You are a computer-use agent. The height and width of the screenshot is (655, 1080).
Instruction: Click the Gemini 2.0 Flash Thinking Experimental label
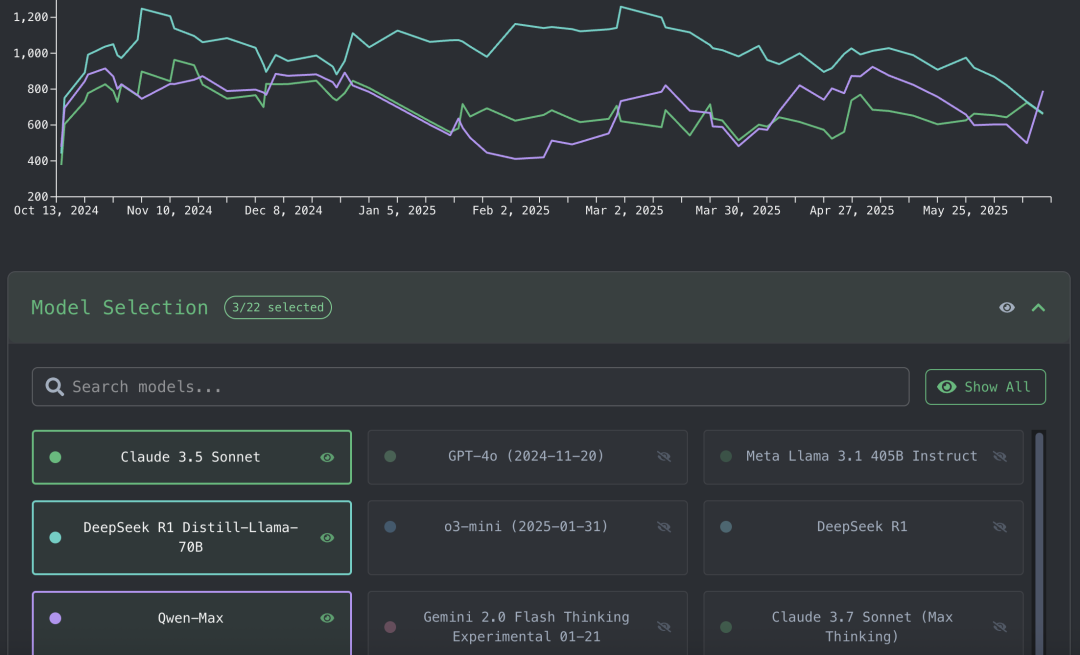526,627
